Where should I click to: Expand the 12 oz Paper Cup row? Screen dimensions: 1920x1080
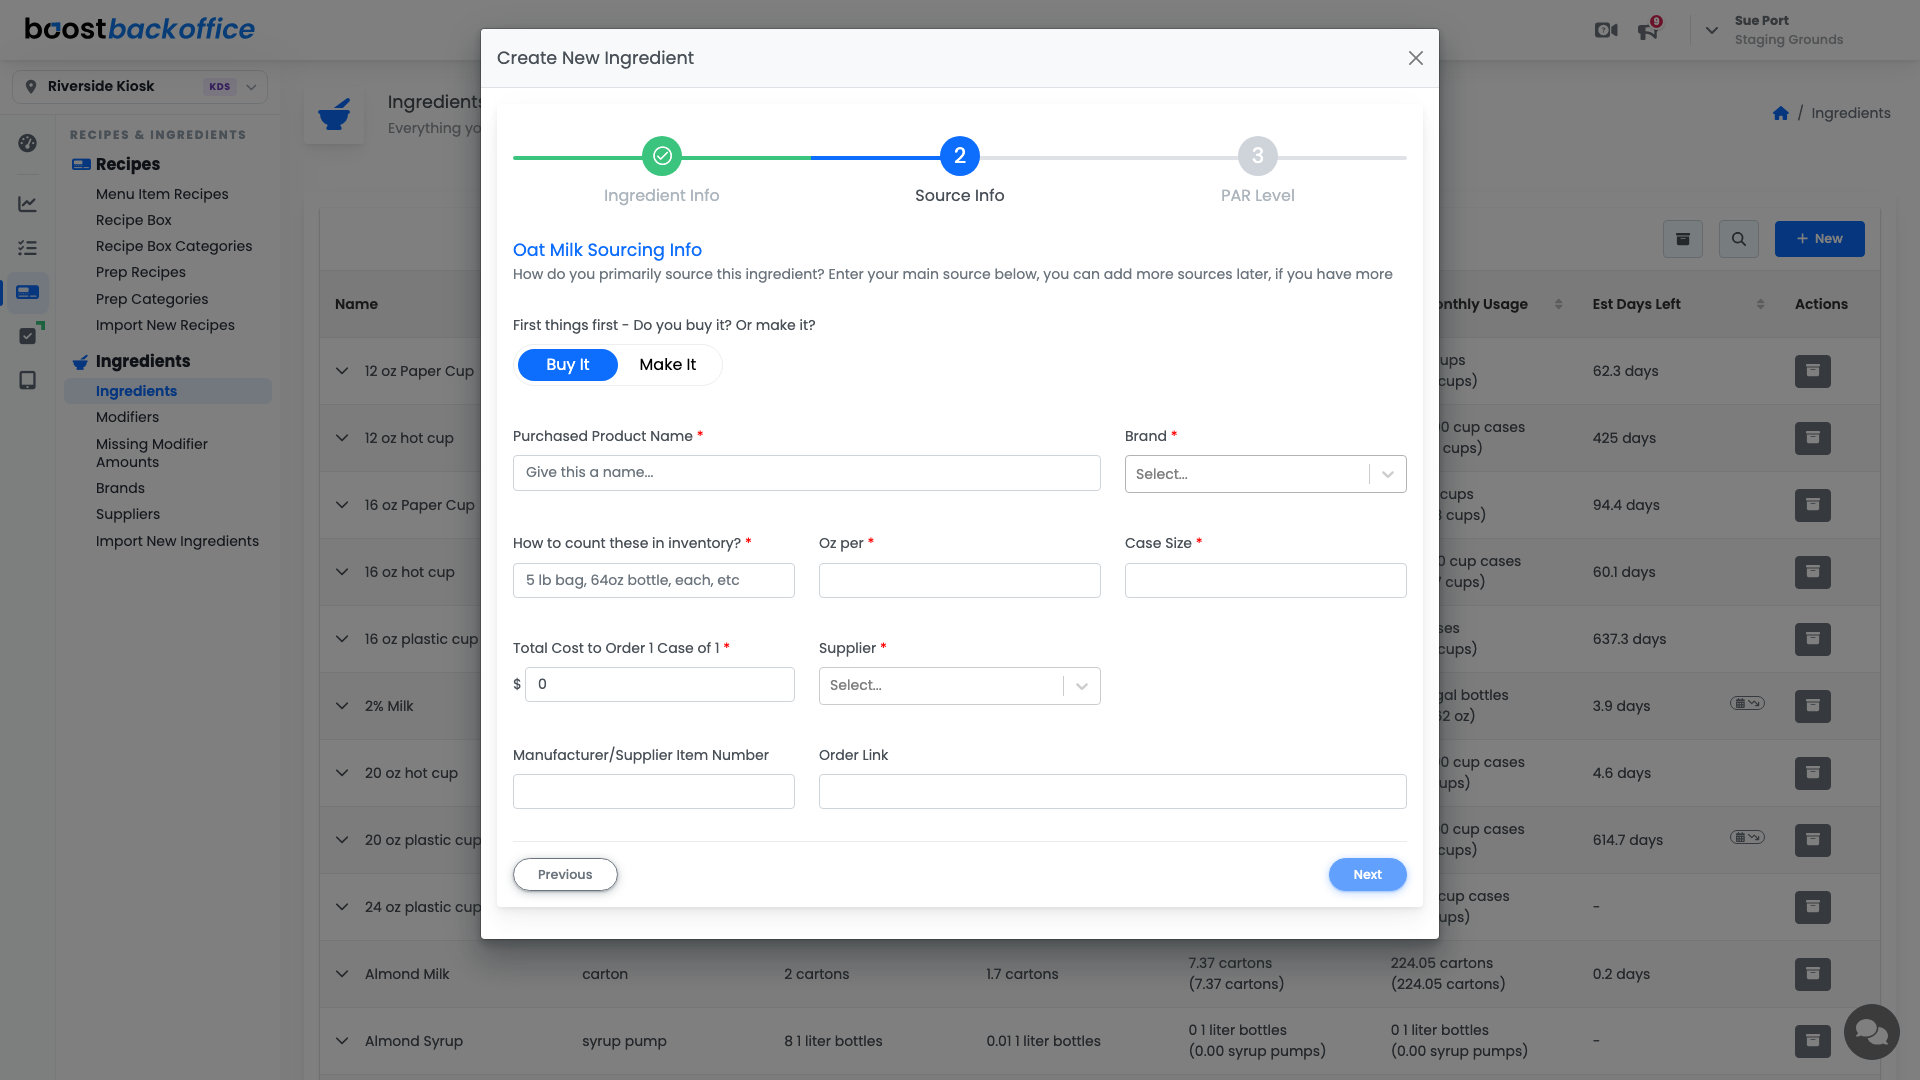(342, 371)
